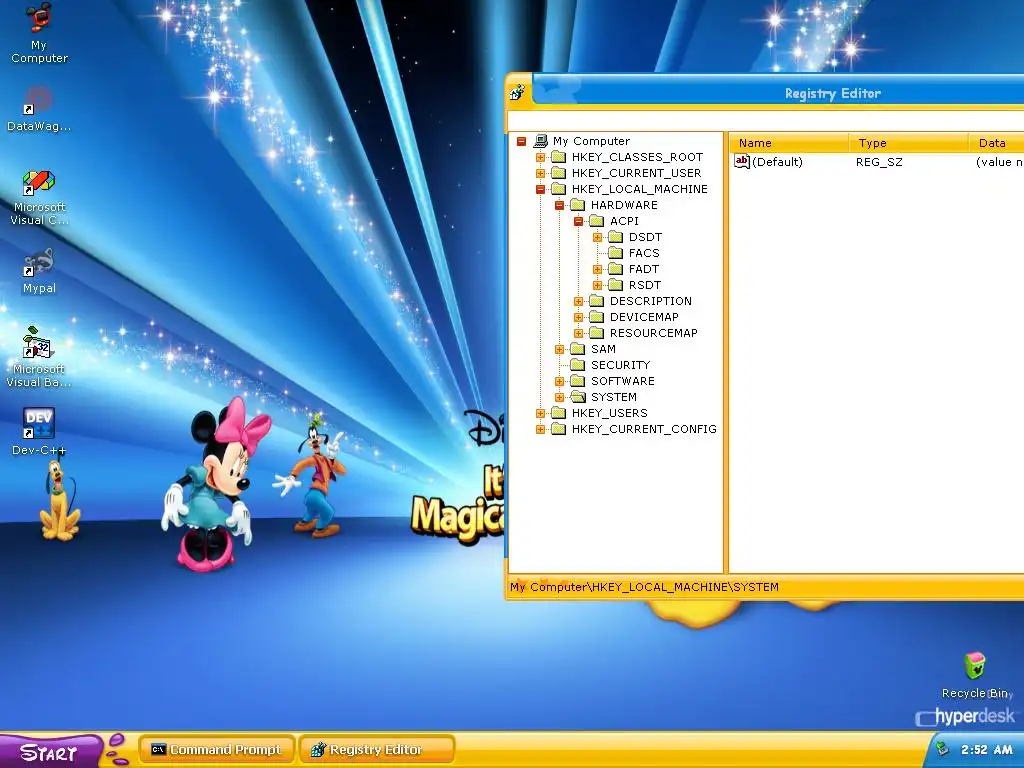Click the Registry Editor title bar
The width and height of the screenshot is (1024, 768).
777,93
